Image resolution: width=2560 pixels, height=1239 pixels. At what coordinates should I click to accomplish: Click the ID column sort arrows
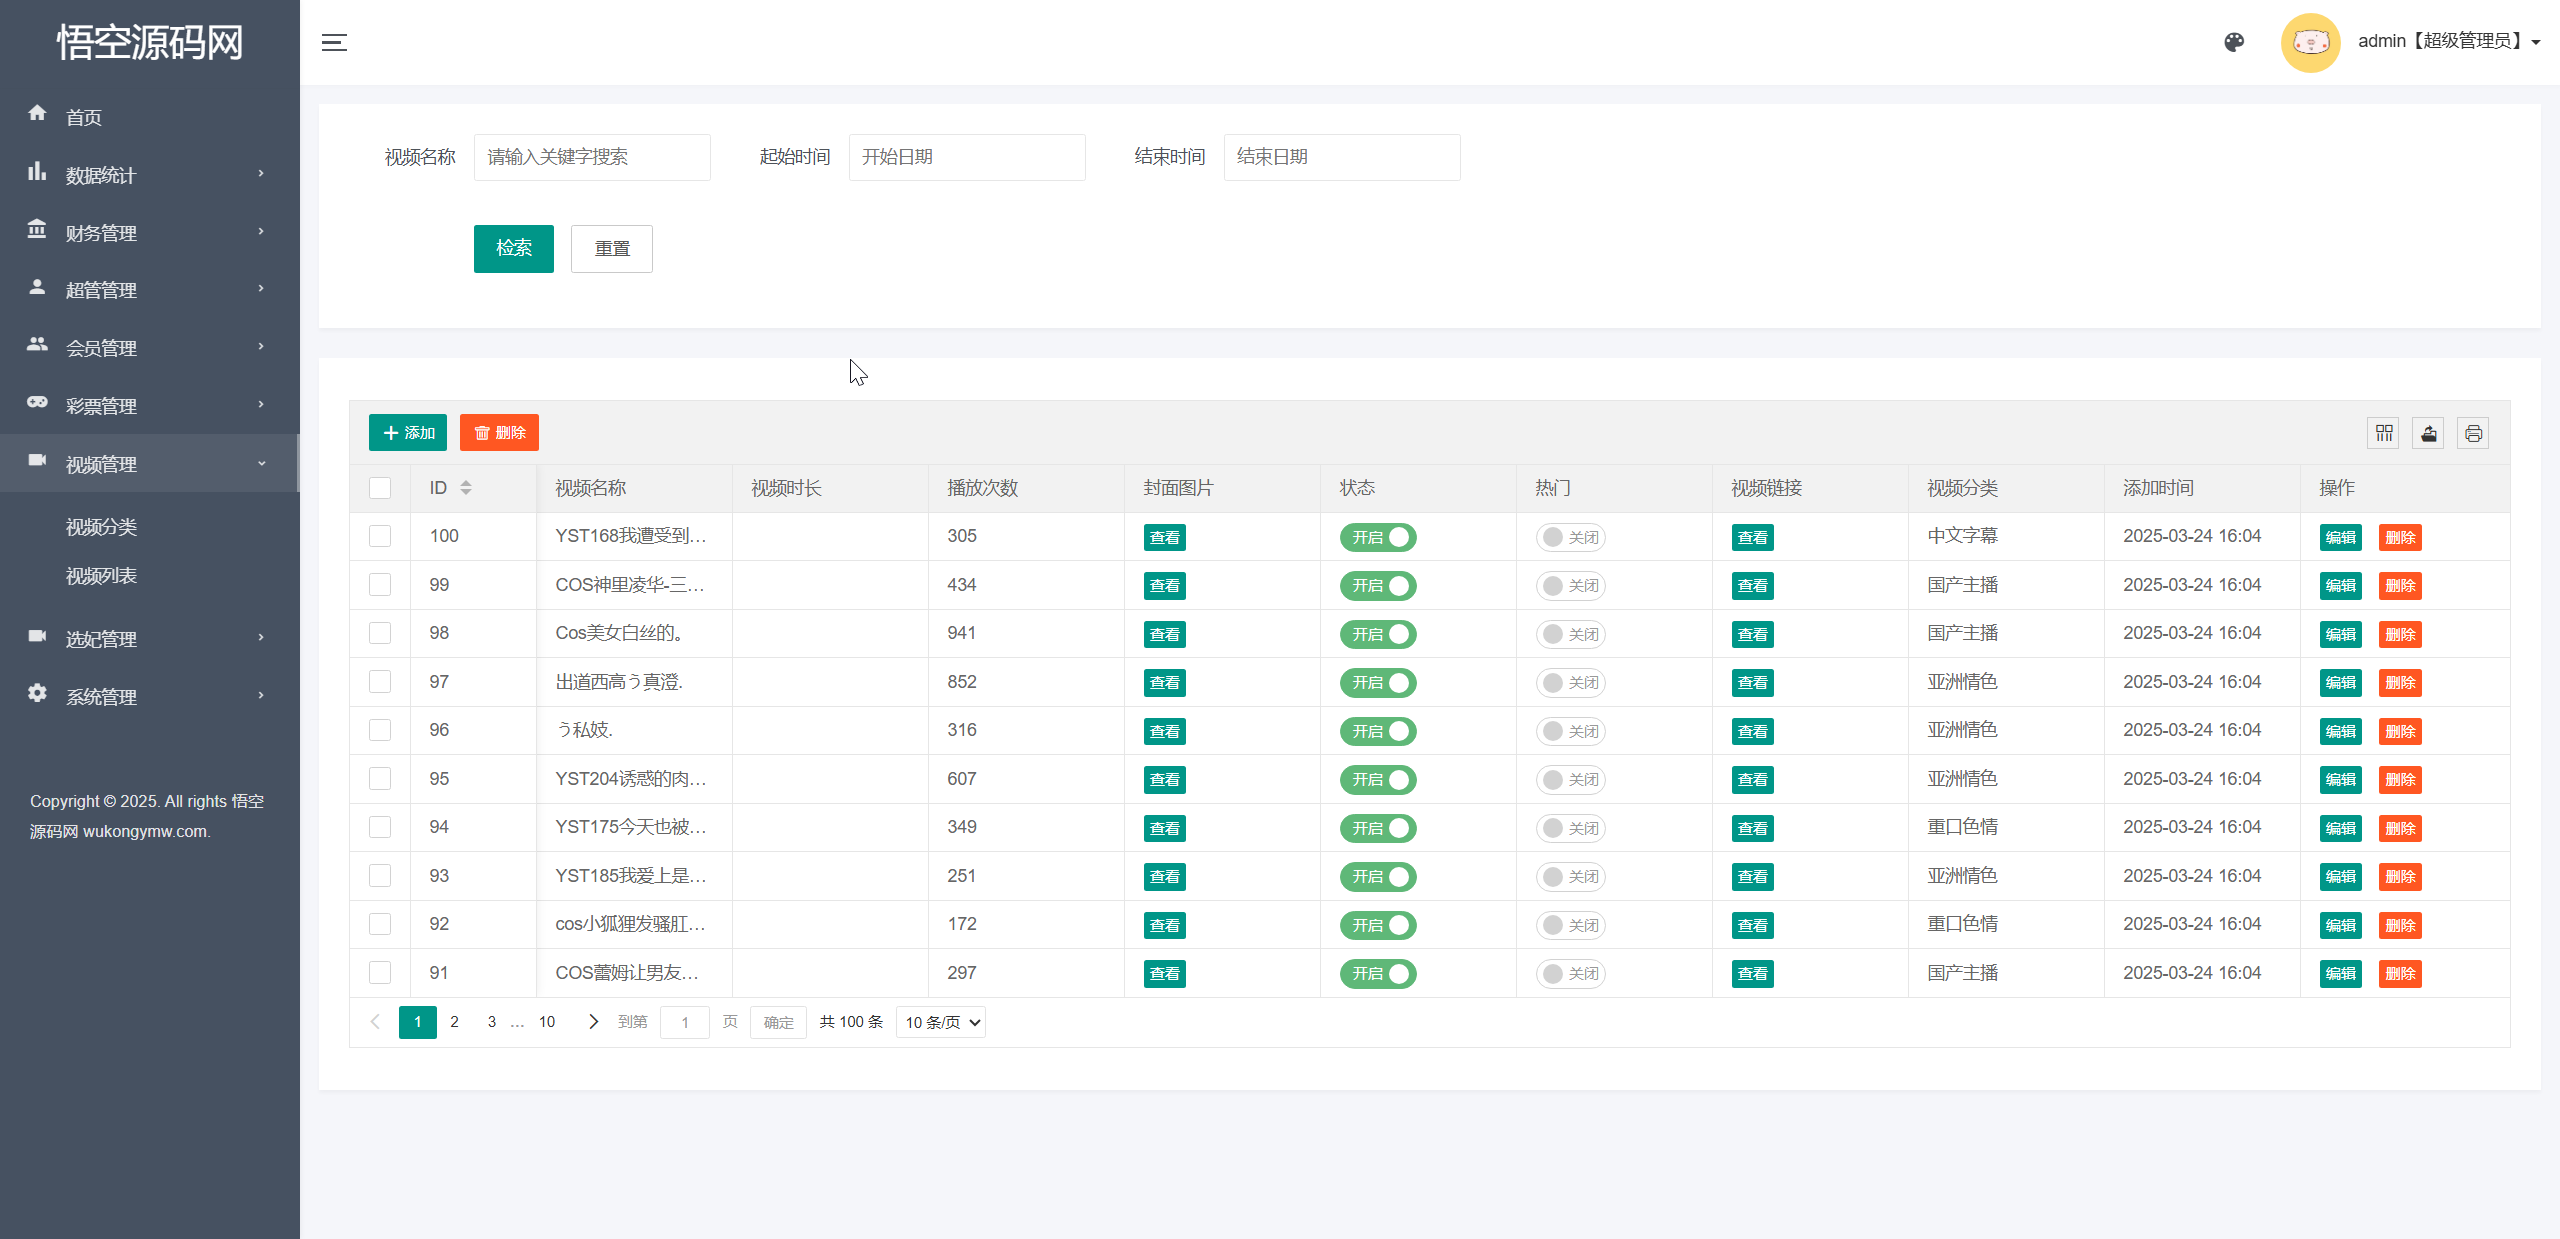pos(466,488)
